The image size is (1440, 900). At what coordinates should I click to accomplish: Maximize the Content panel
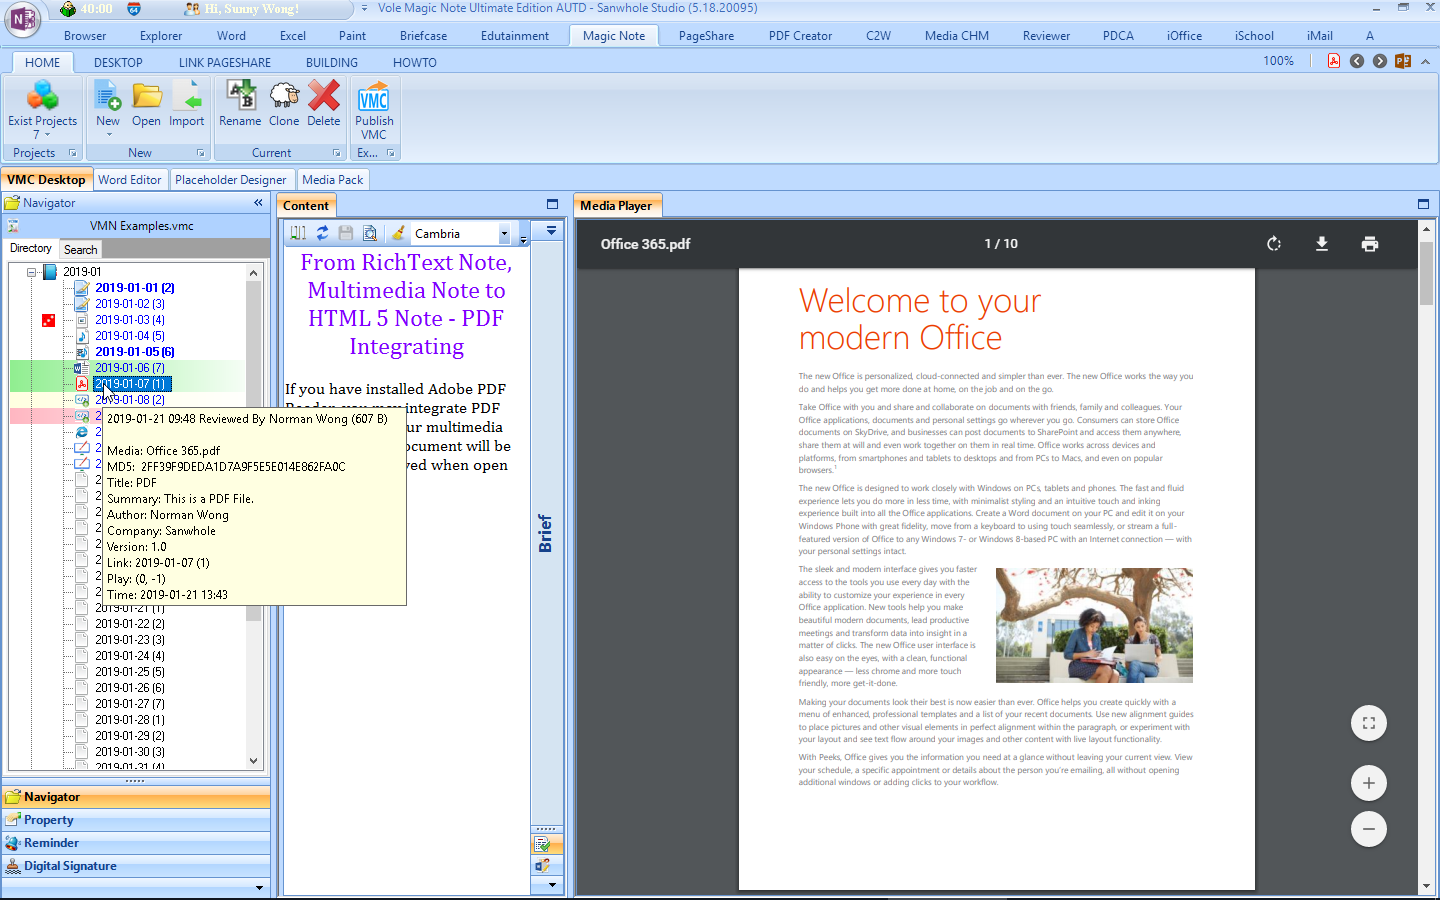pos(552,204)
